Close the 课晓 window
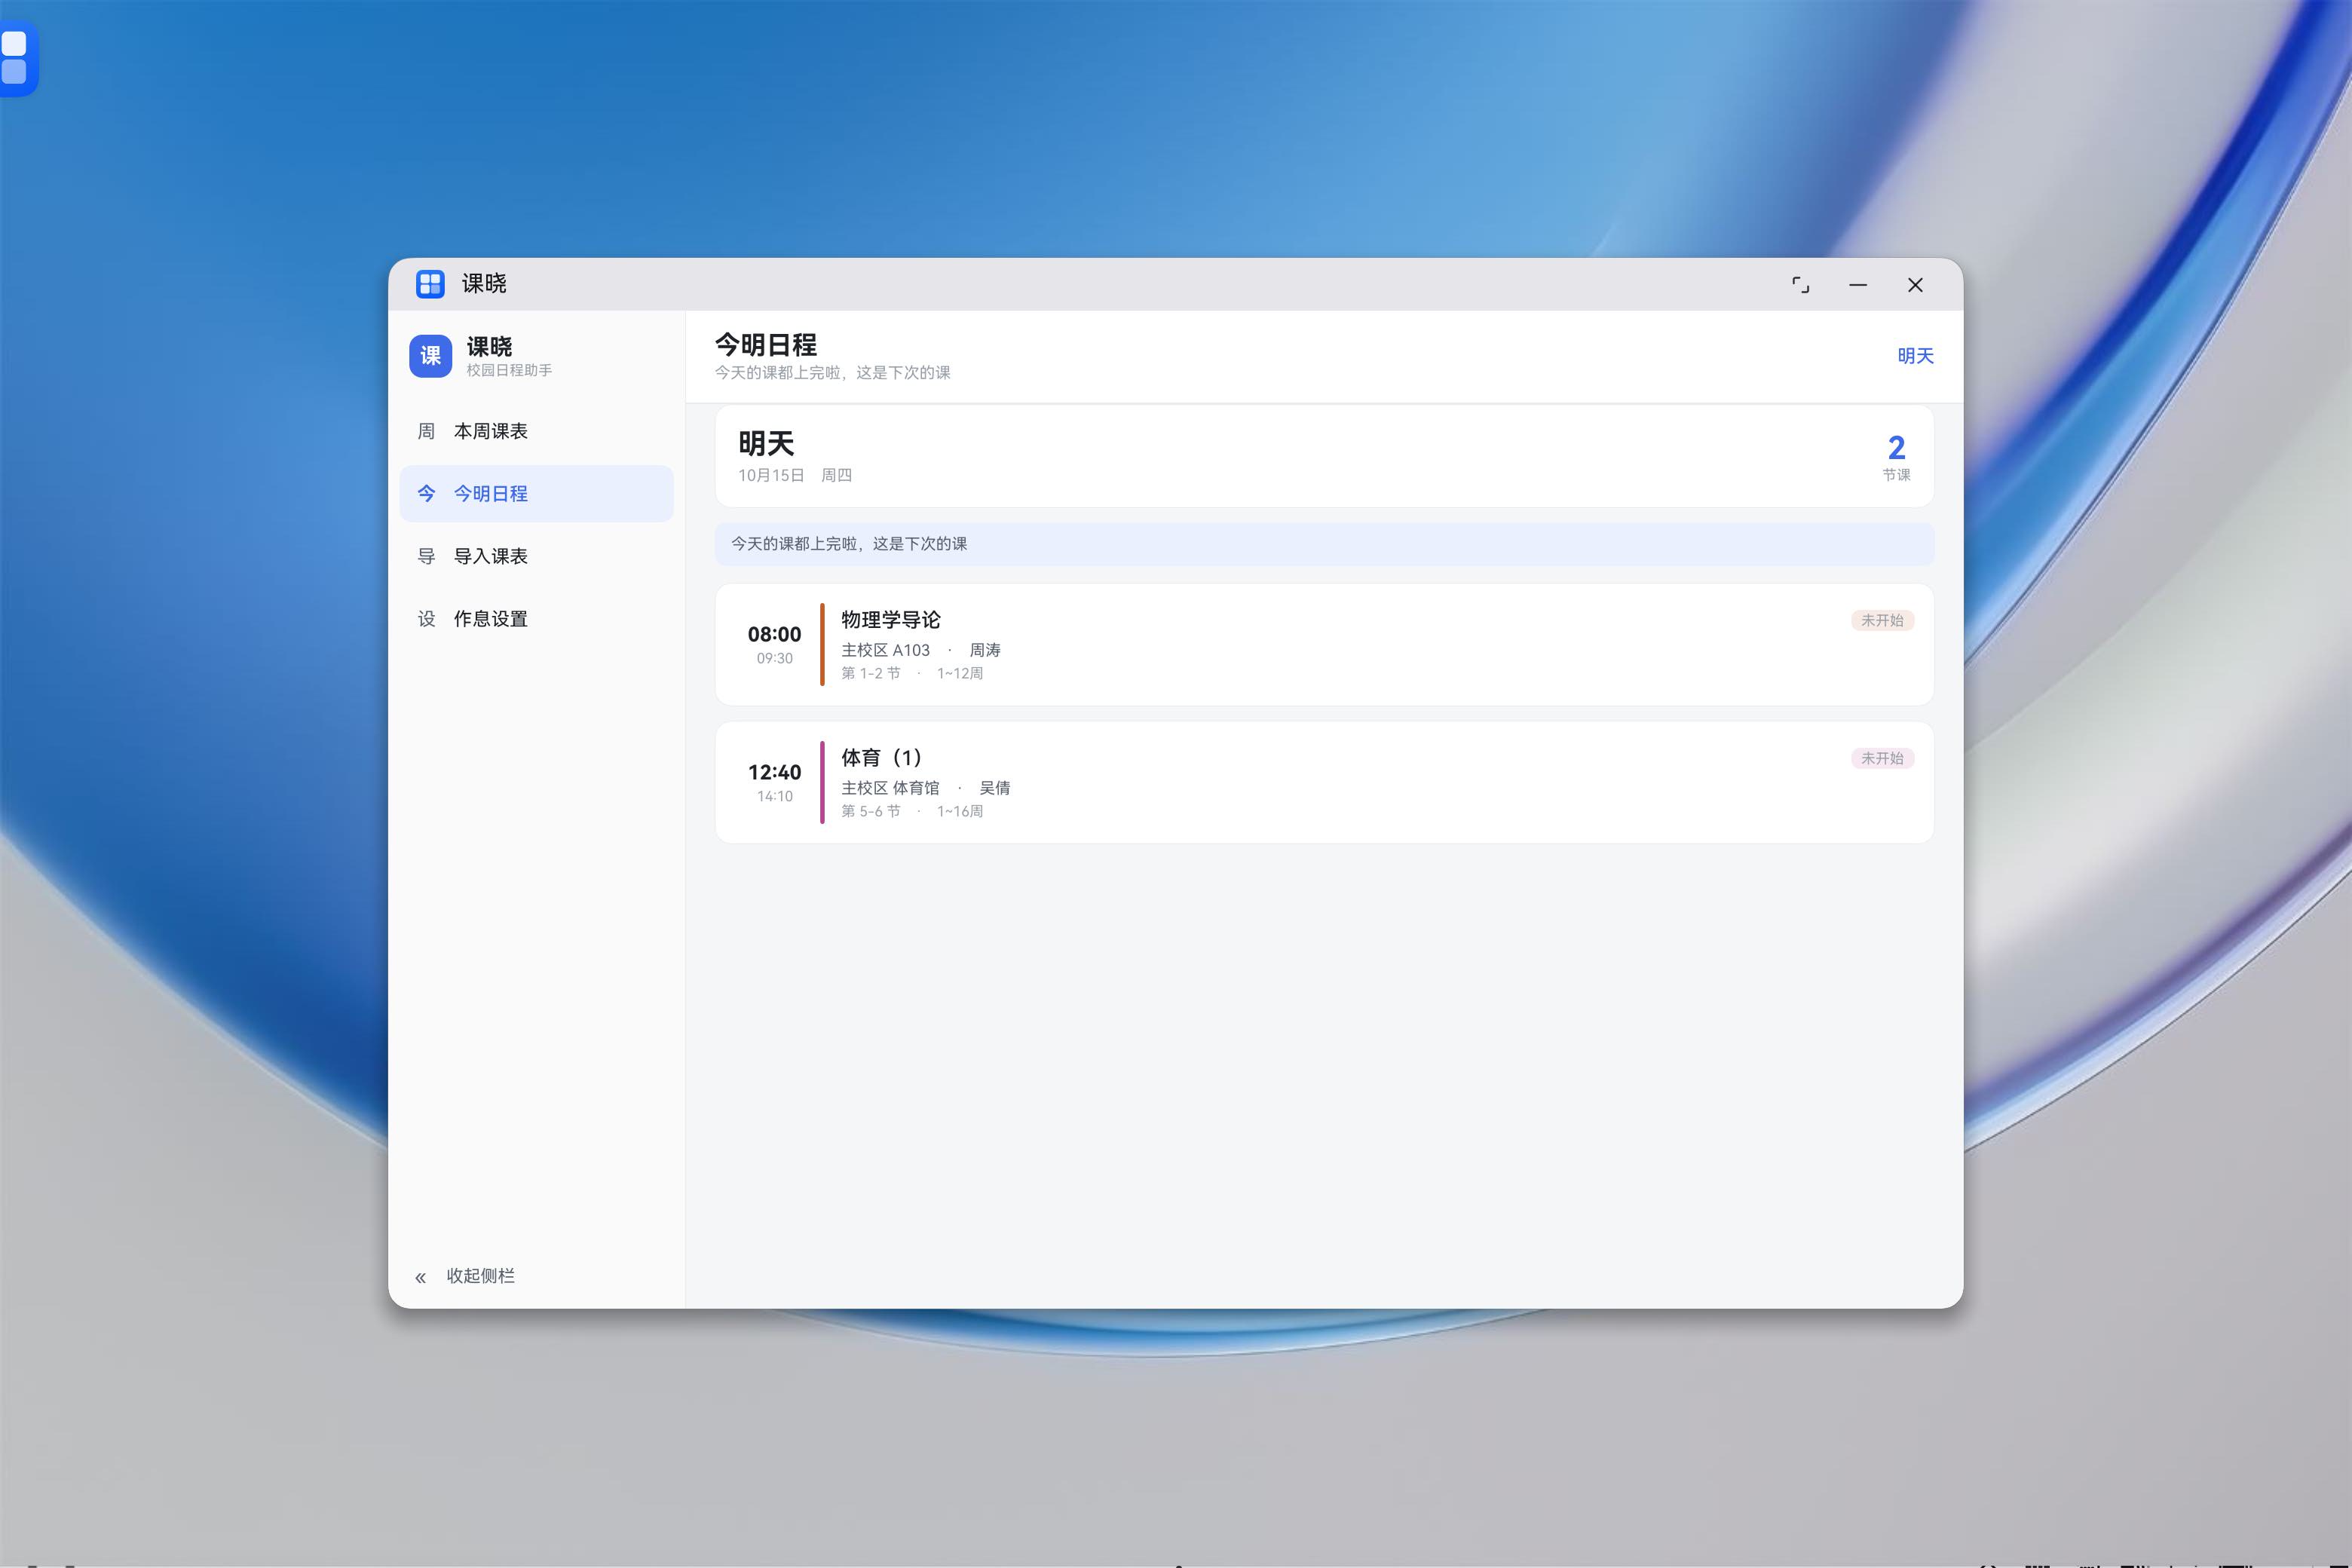Viewport: 2352px width, 1568px height. pos(1915,285)
